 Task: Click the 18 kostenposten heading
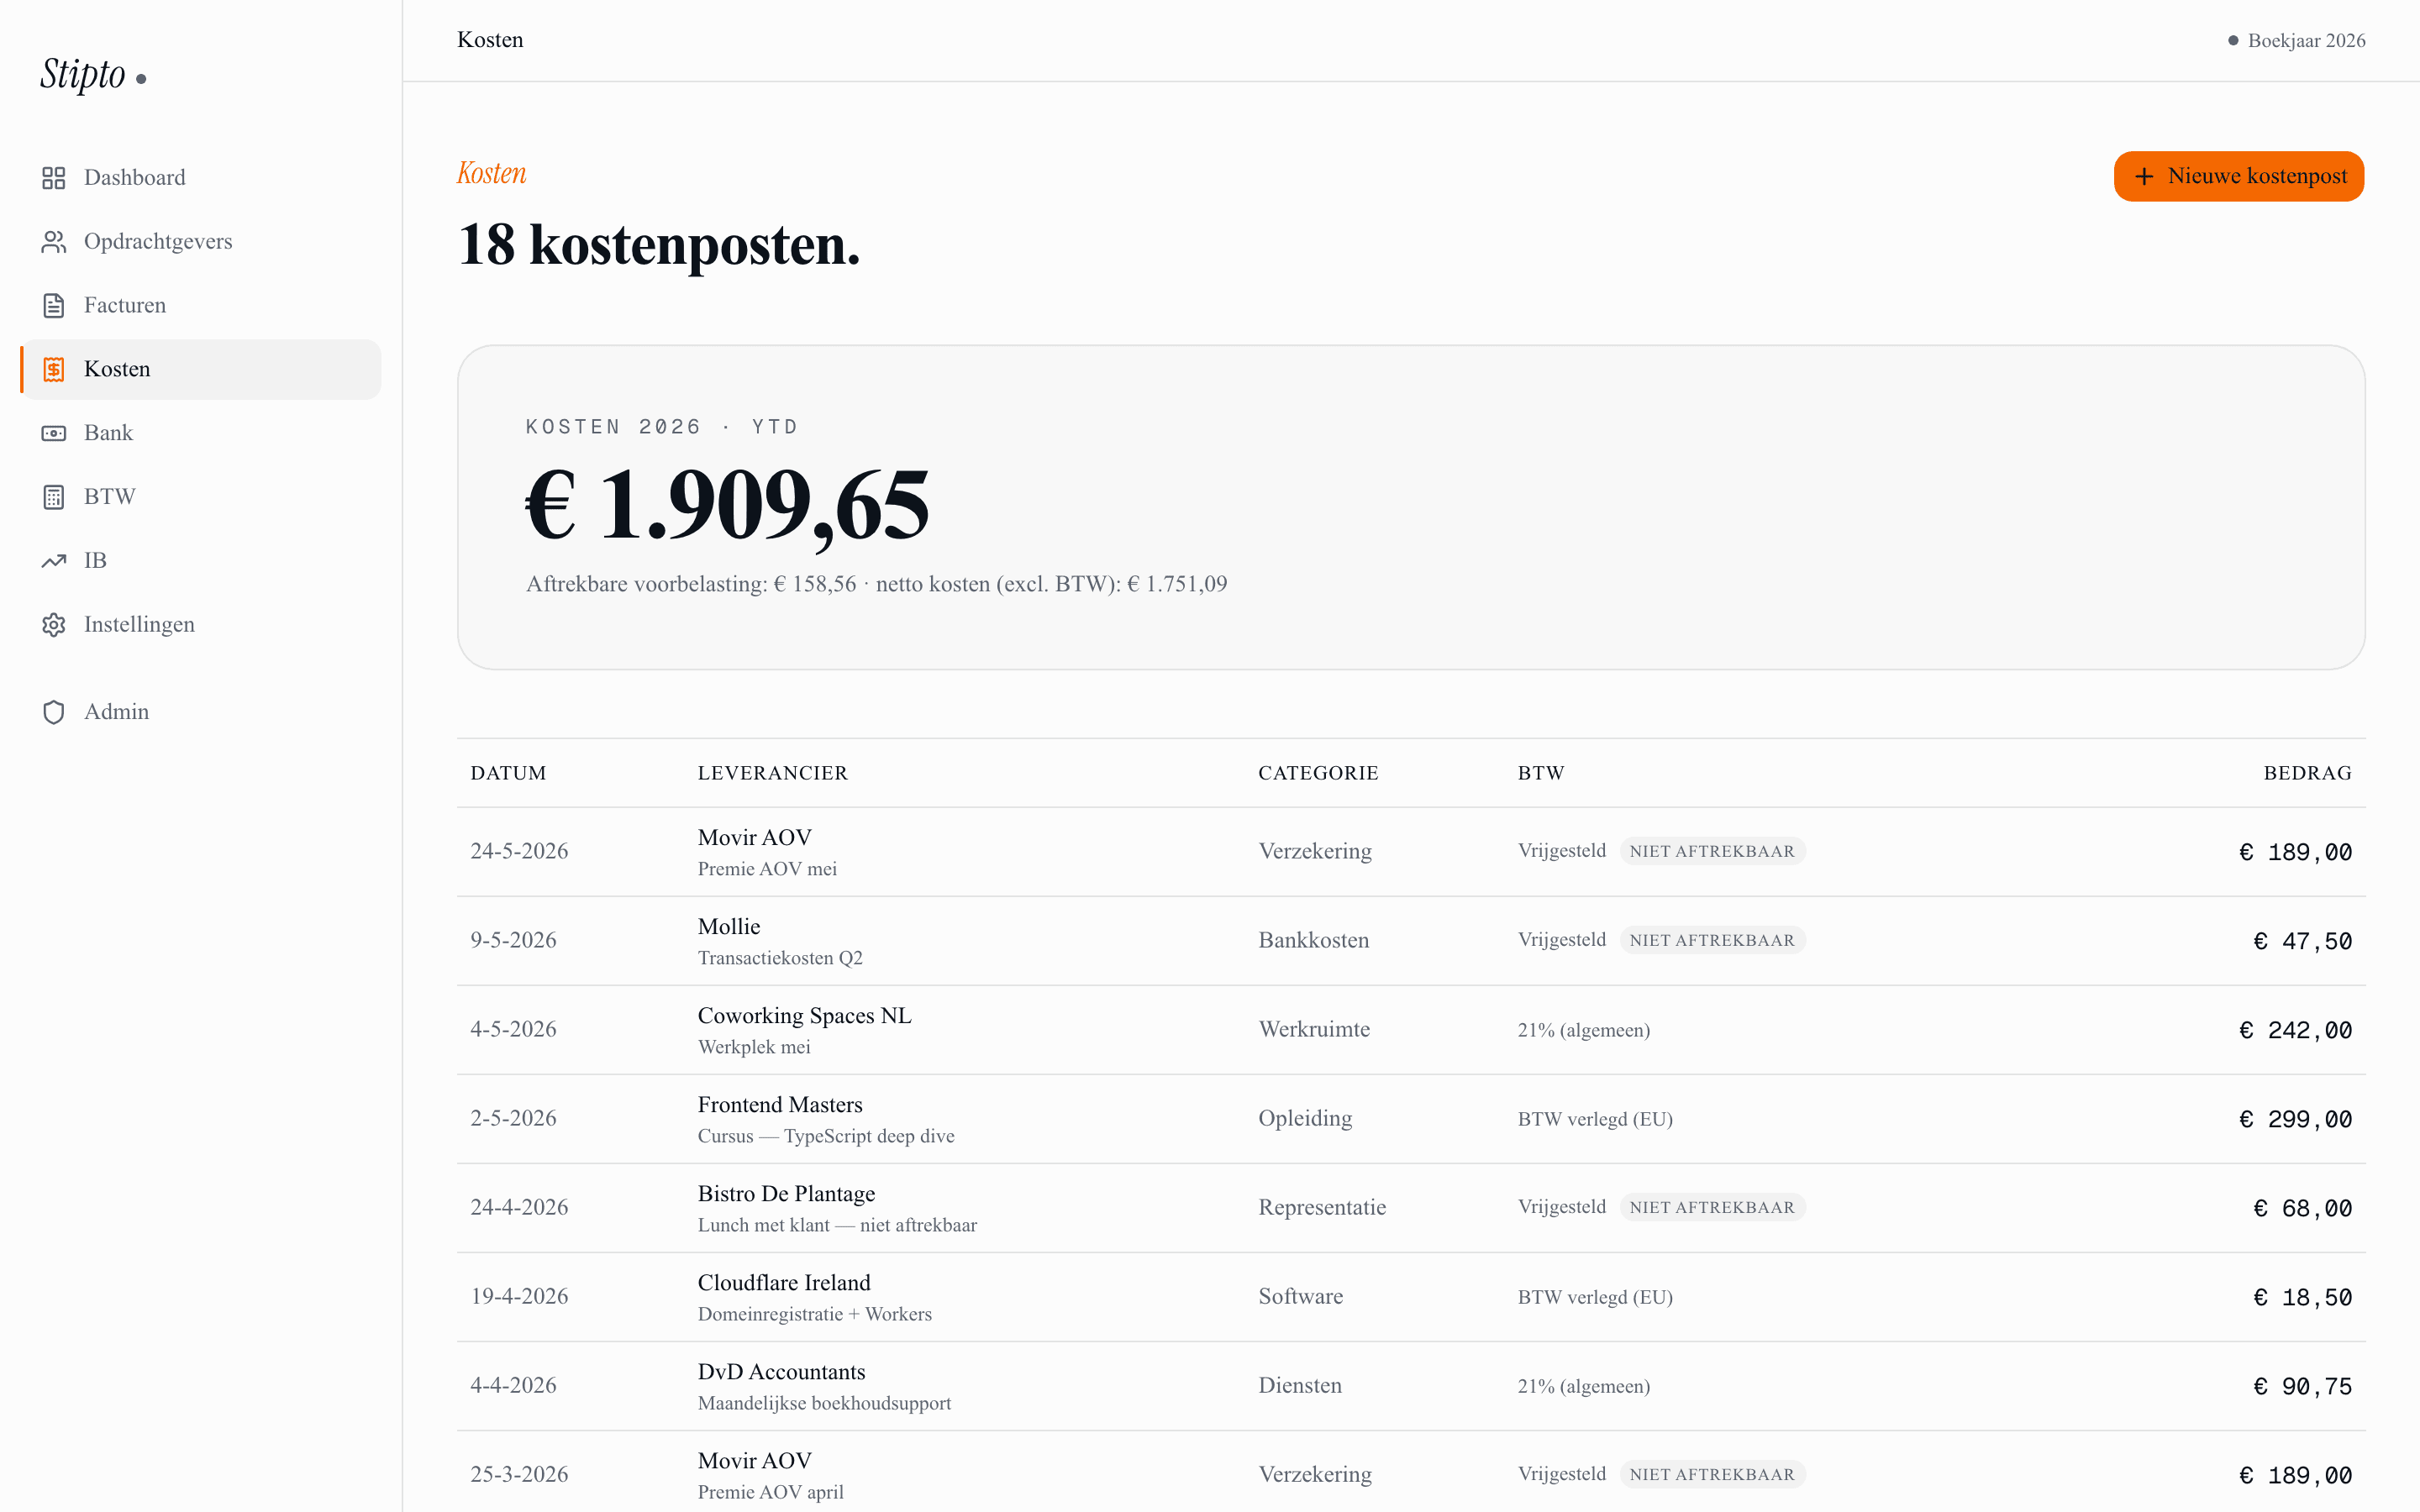click(x=659, y=246)
